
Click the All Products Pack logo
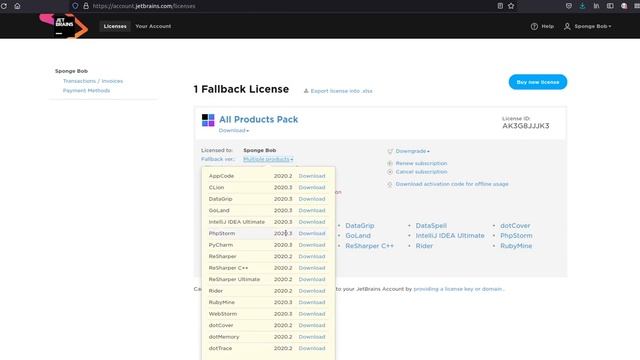208,120
